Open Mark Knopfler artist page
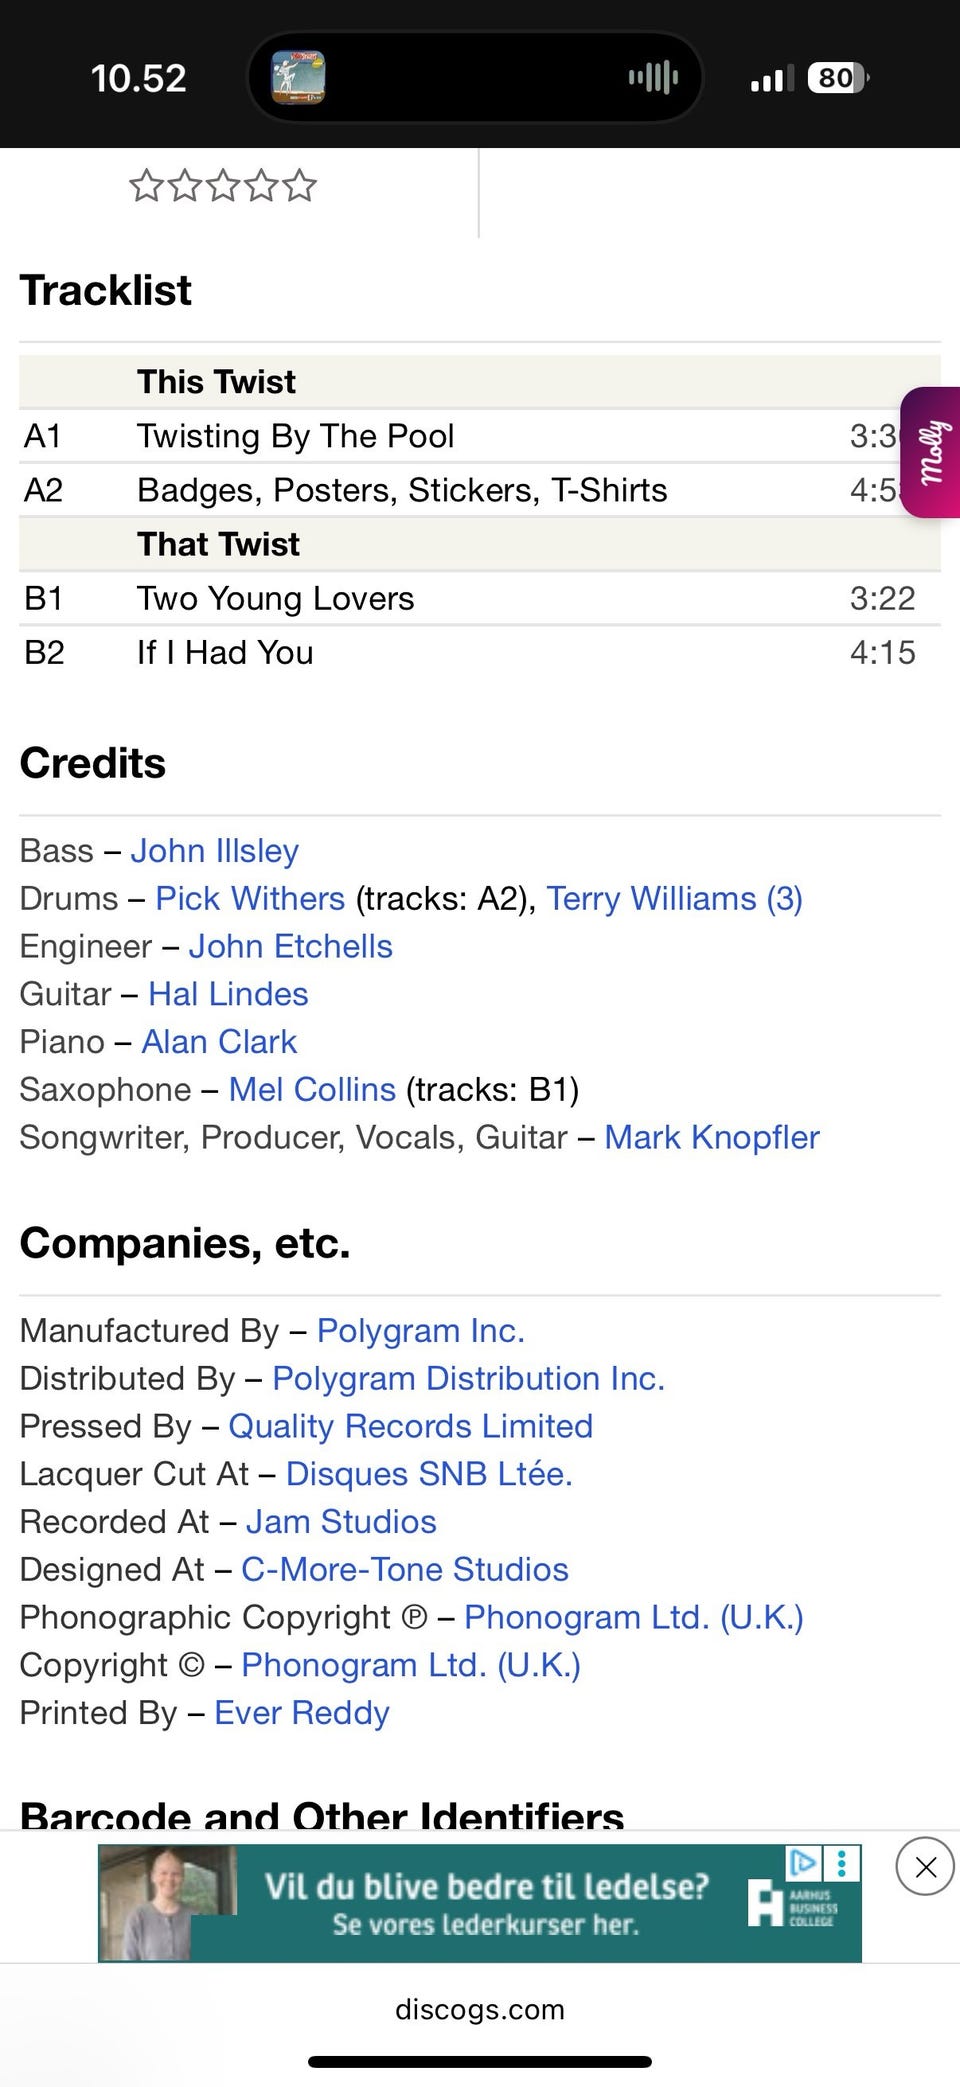Viewport: 960px width, 2087px height. point(711,1138)
